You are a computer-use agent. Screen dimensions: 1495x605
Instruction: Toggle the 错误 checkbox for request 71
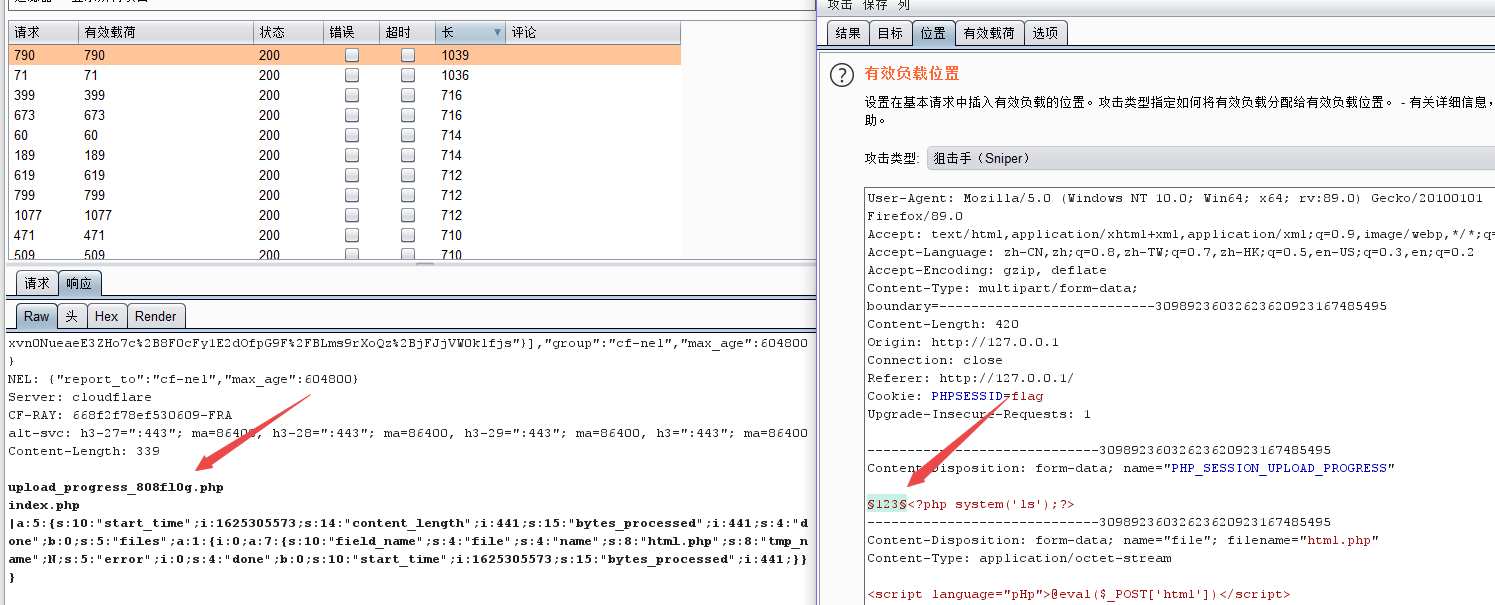coord(352,75)
